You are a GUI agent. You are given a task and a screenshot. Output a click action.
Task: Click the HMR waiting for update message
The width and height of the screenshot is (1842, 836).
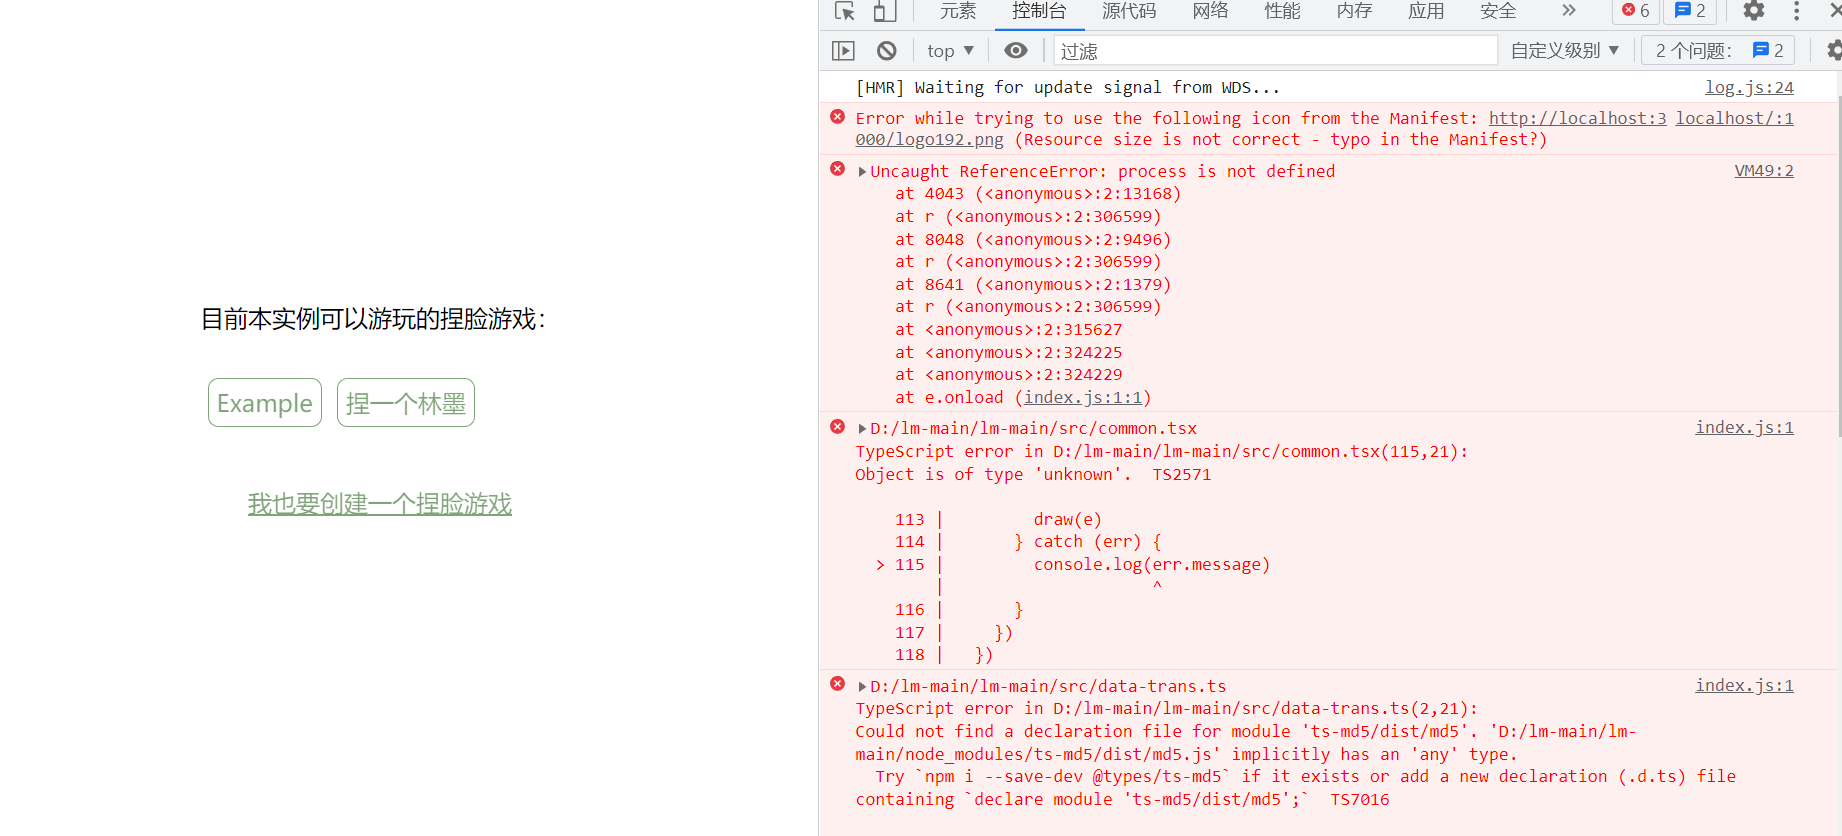(1068, 88)
